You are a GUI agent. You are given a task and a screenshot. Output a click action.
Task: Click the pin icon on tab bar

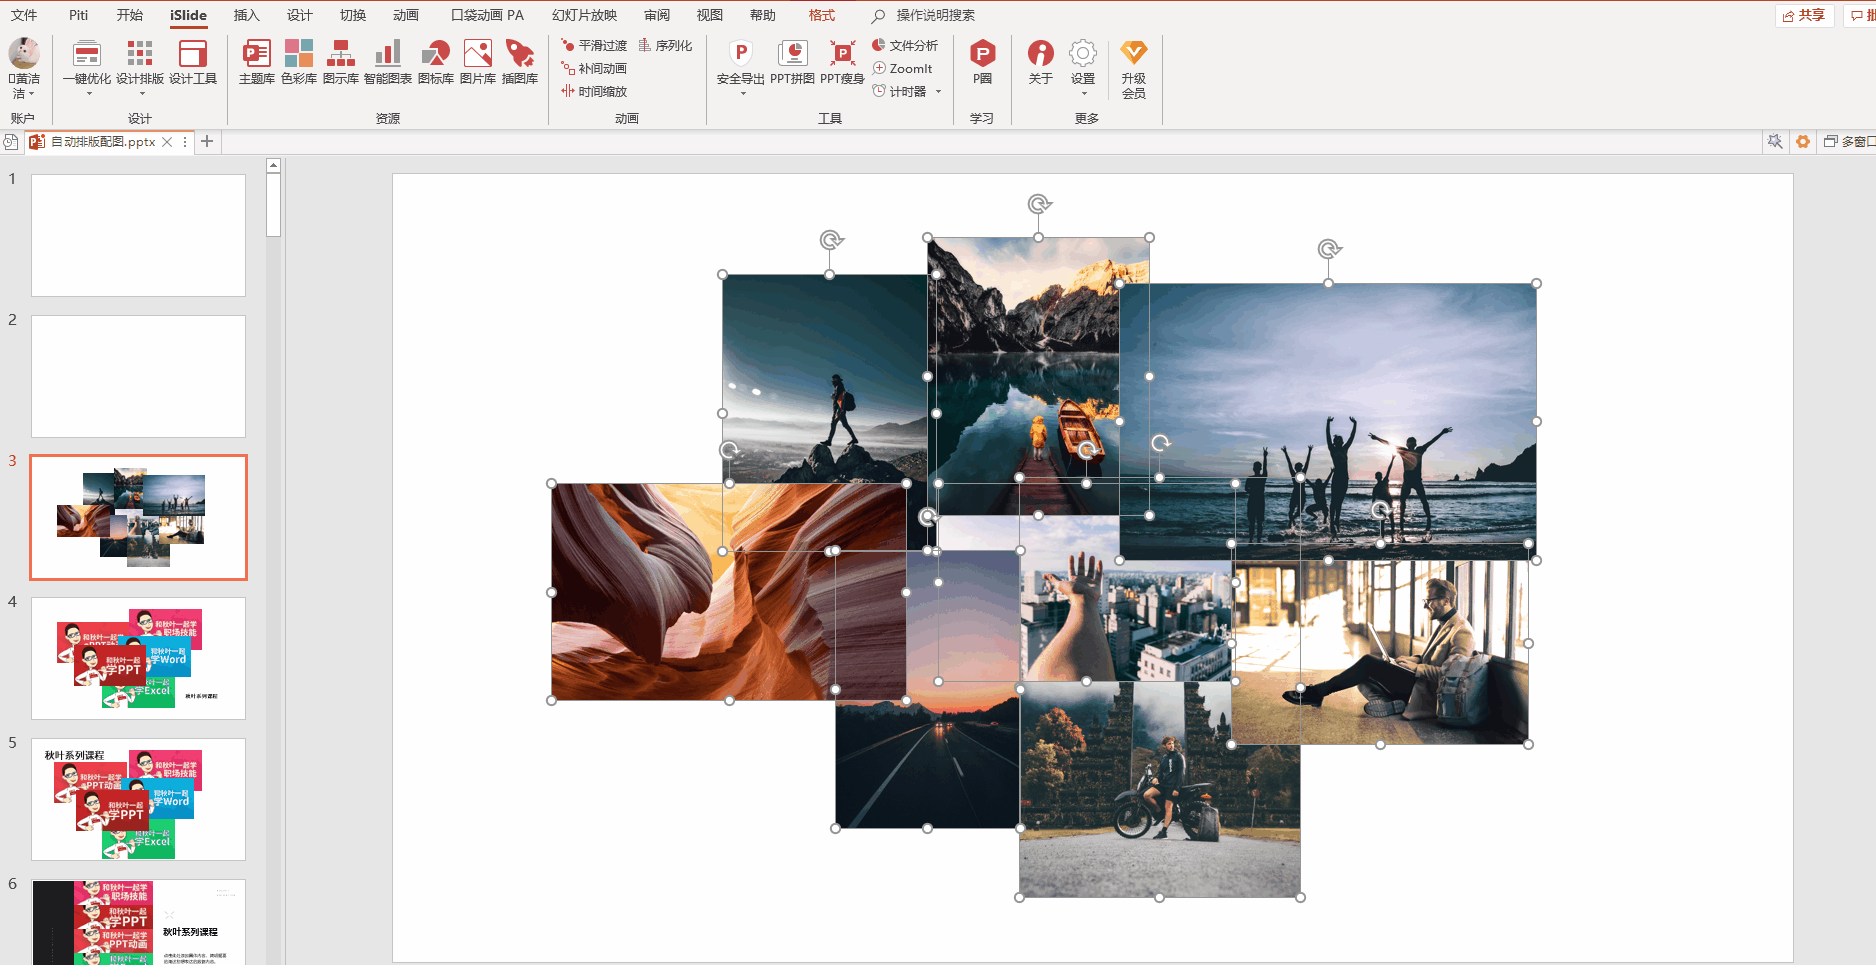pyautogui.click(x=1775, y=142)
